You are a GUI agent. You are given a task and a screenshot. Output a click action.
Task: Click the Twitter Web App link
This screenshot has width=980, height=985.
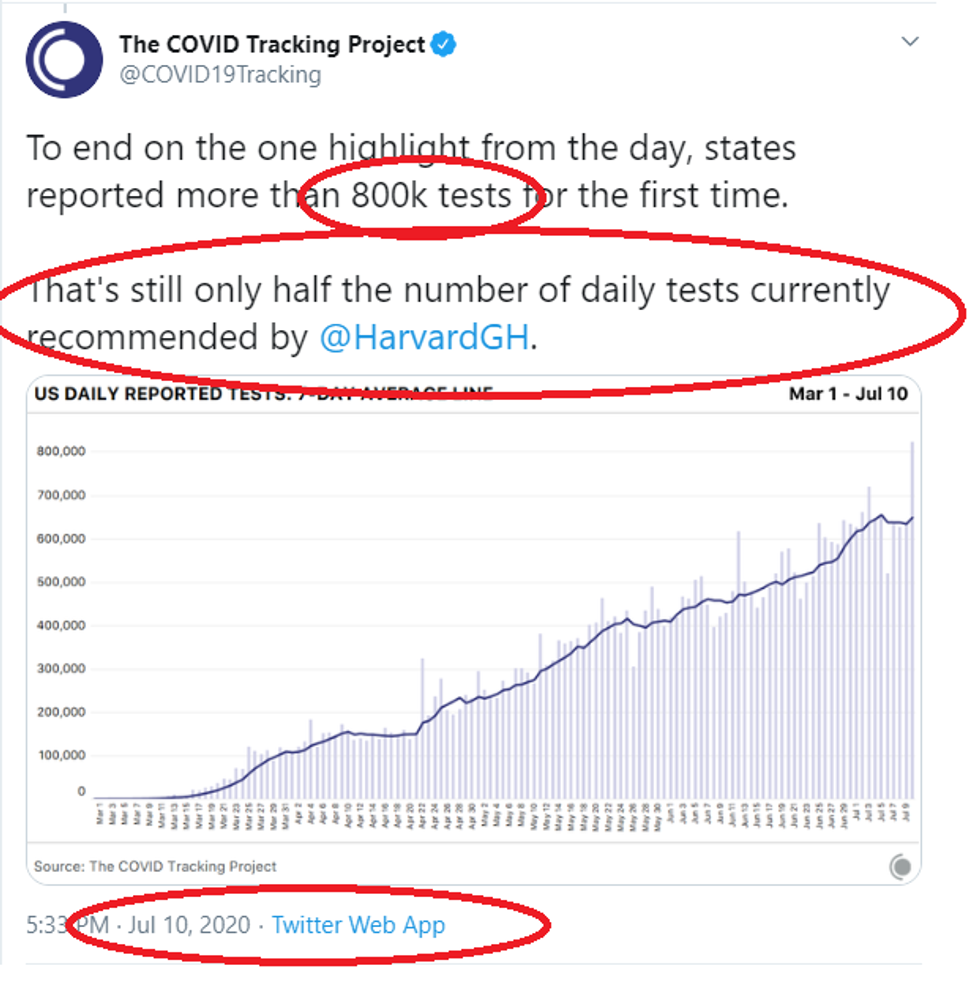pyautogui.click(x=358, y=925)
